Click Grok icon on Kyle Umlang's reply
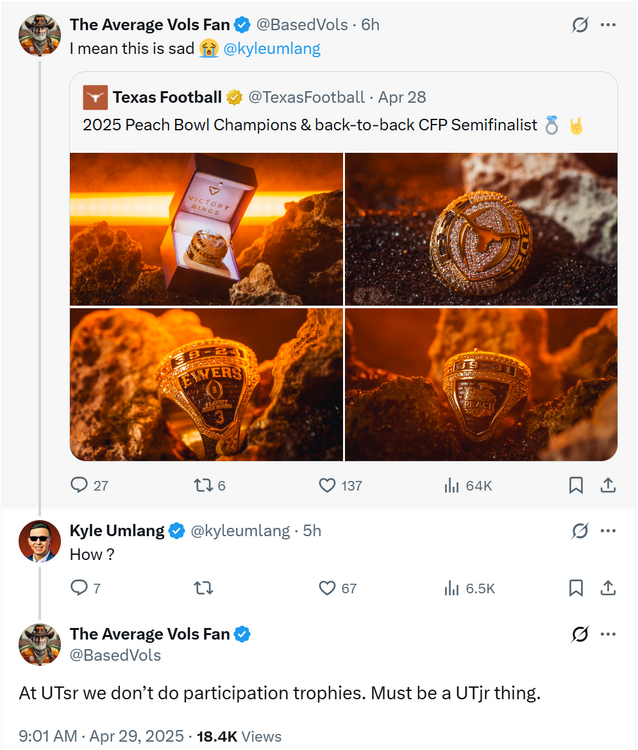This screenshot has height=750, width=638. coord(579,531)
